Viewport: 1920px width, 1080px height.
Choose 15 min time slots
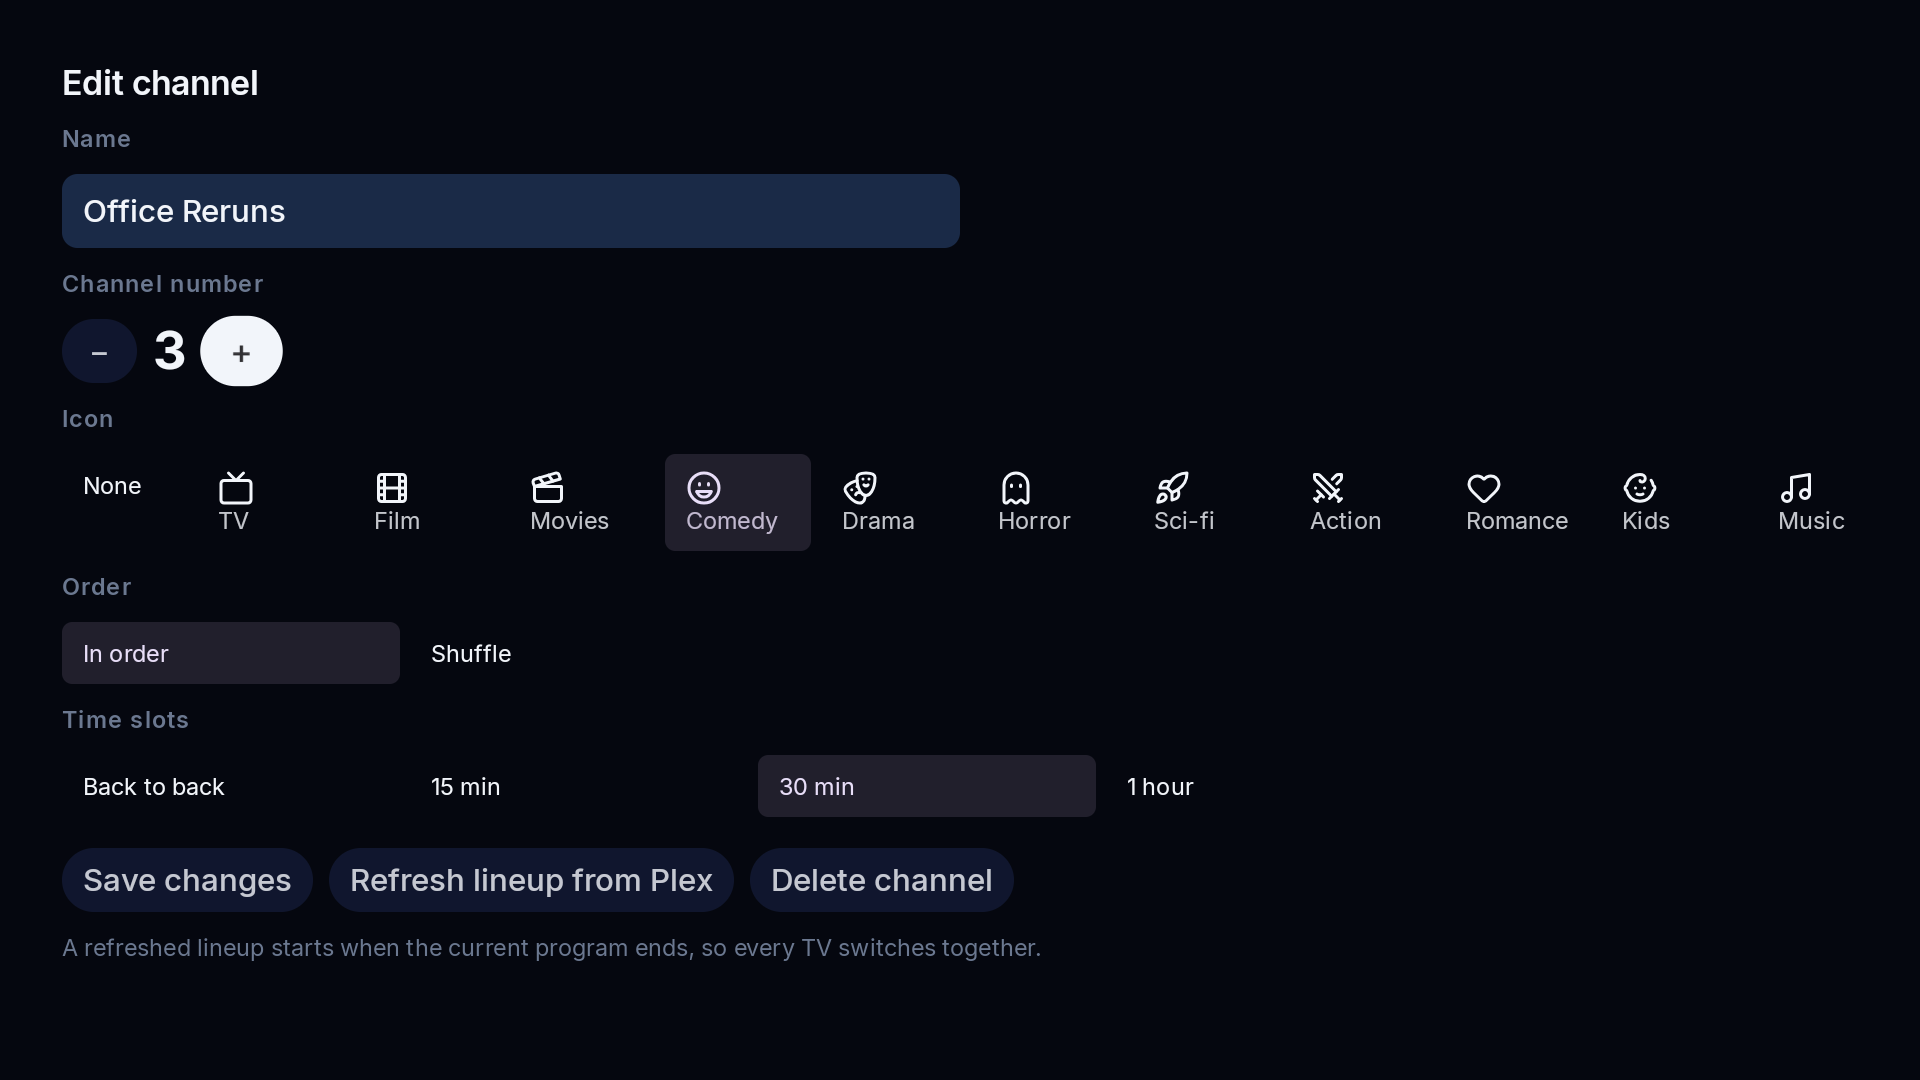coord(579,786)
